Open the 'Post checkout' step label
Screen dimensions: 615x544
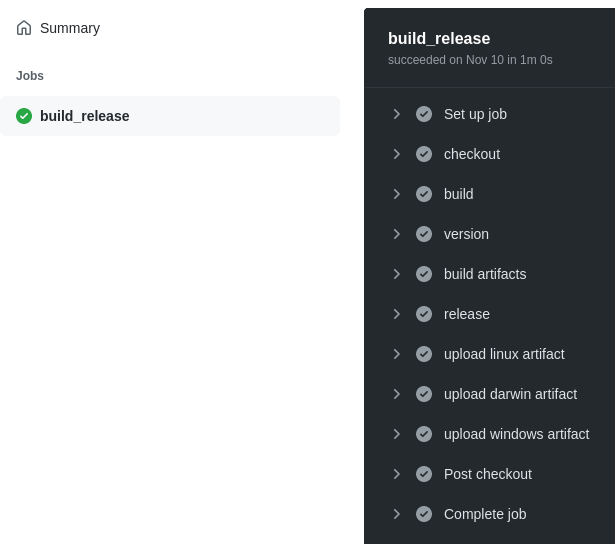coord(488,474)
